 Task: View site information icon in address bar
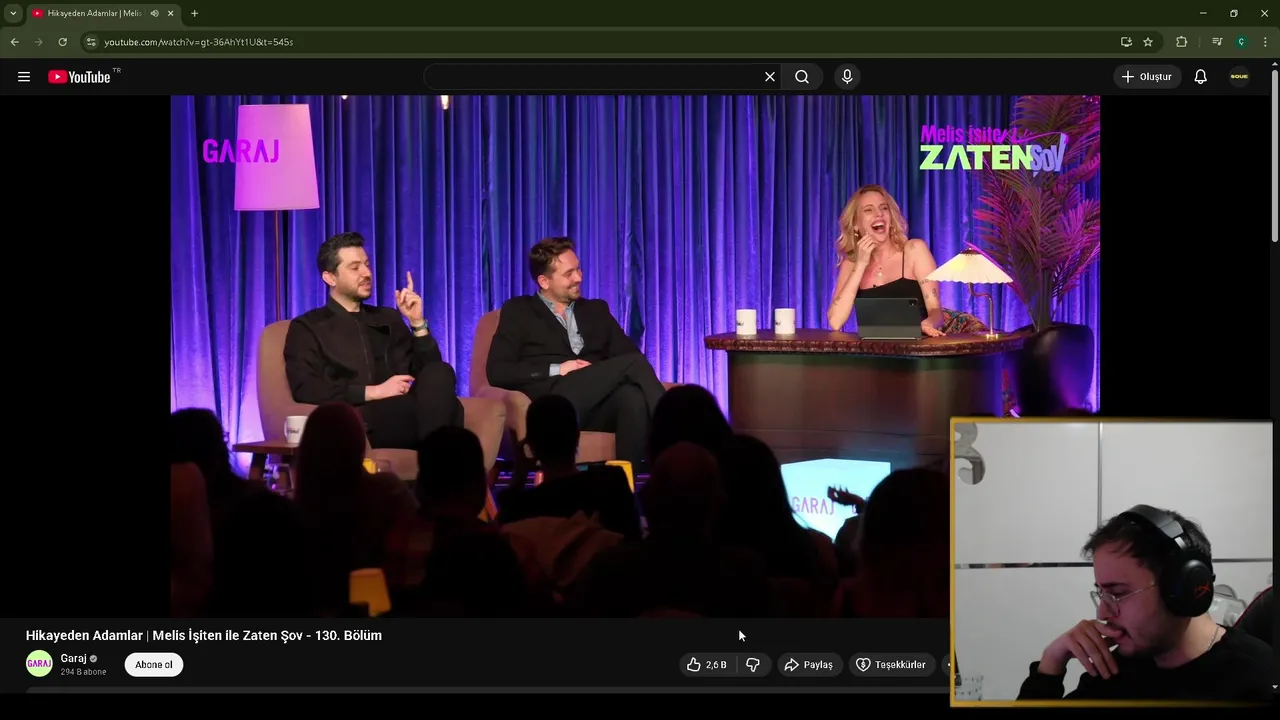pos(90,42)
